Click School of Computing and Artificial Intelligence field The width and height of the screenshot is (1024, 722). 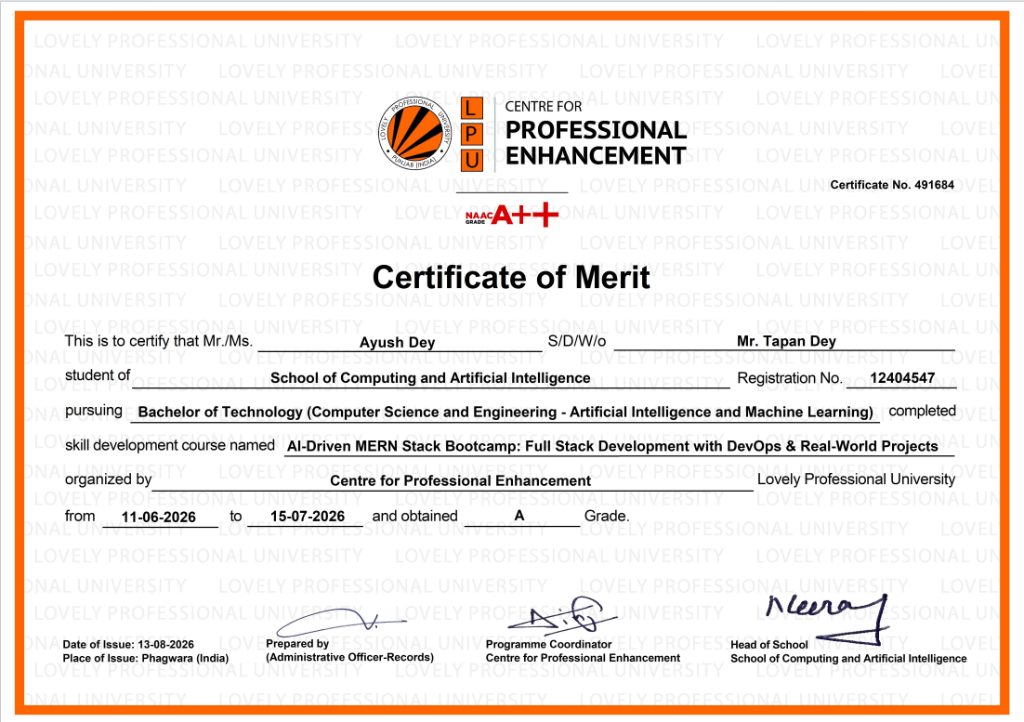(430, 378)
